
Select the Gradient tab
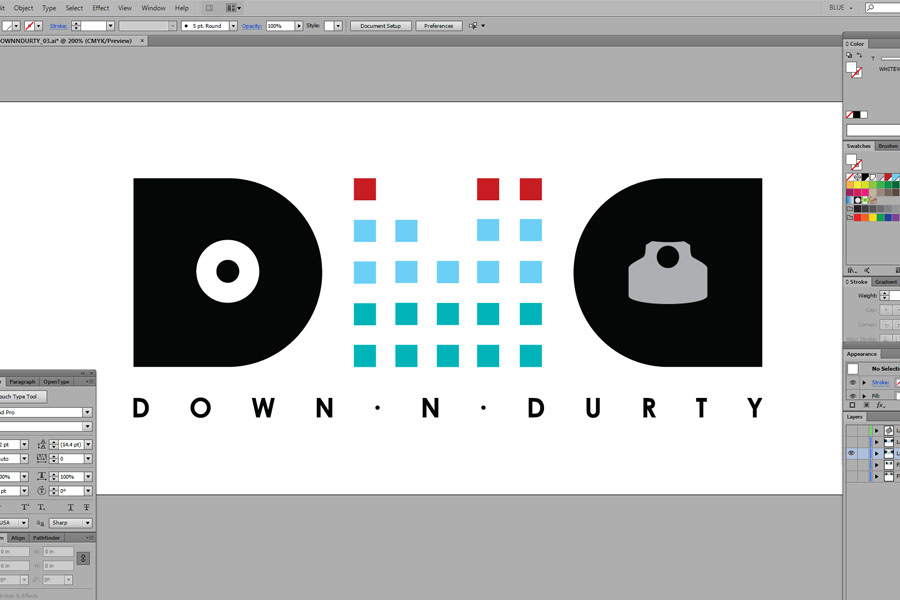click(x=886, y=282)
